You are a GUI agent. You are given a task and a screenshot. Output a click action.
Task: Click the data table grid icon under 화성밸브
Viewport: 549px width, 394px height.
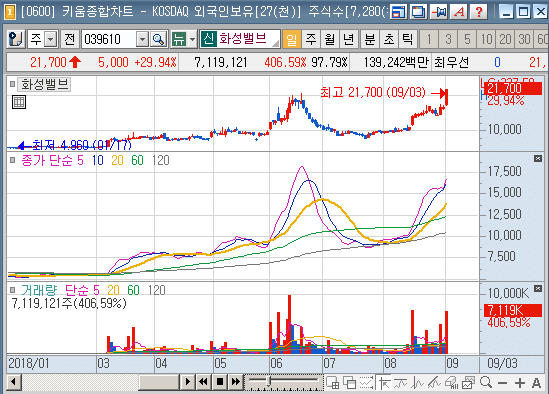[19, 102]
